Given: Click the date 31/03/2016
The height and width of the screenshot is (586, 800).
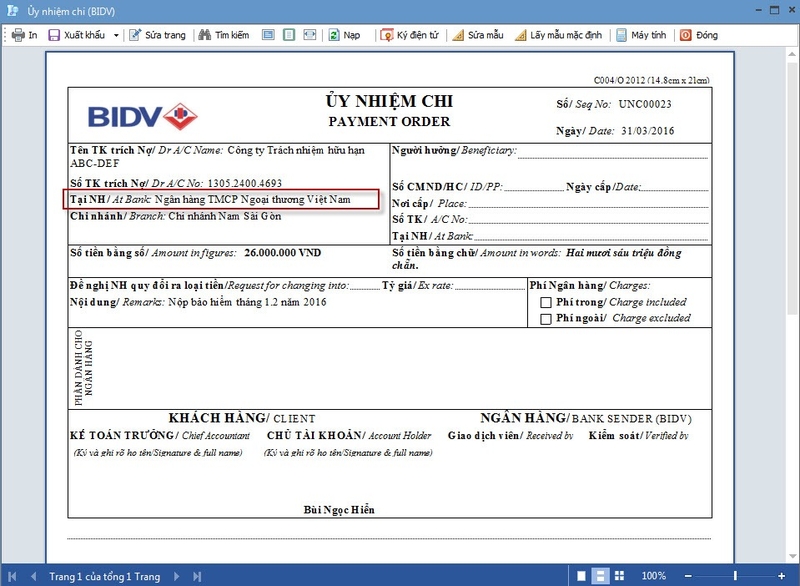Looking at the screenshot, I should coord(647,131).
